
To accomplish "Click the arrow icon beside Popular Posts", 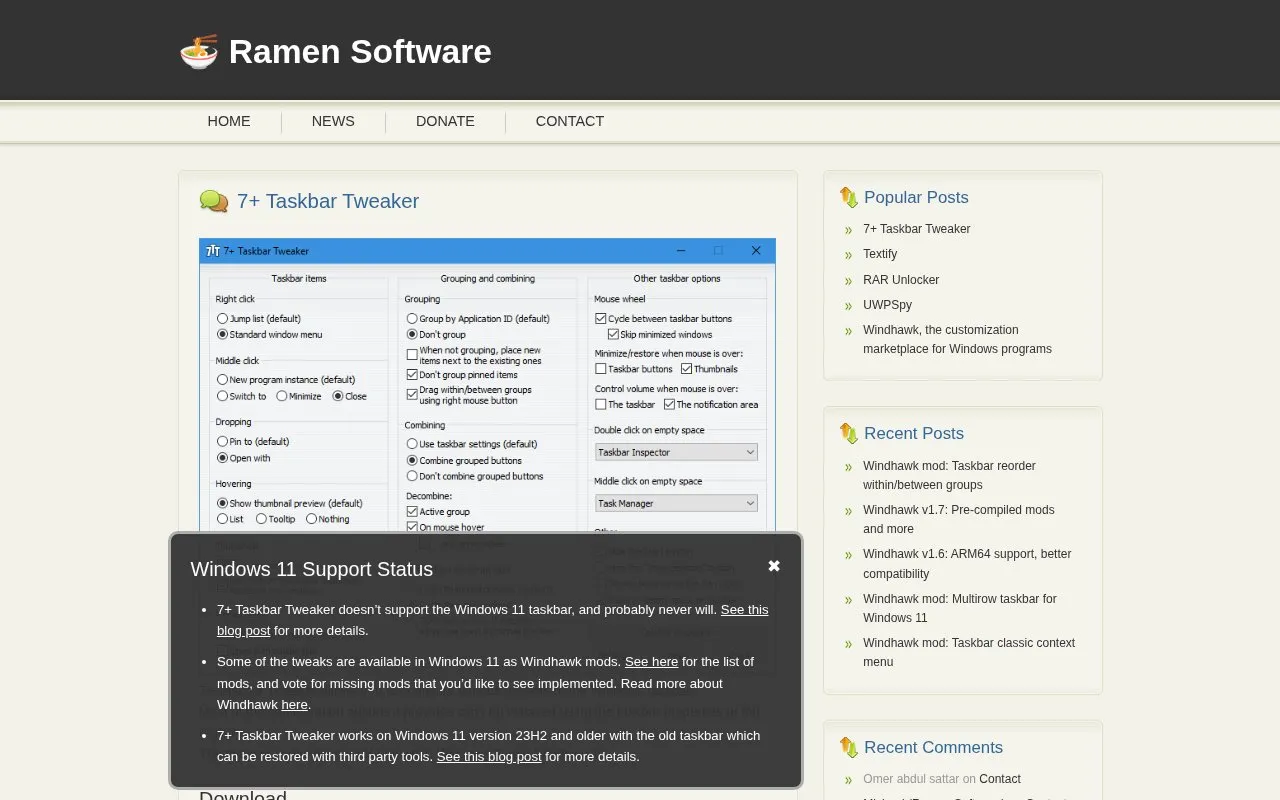I will 849,198.
